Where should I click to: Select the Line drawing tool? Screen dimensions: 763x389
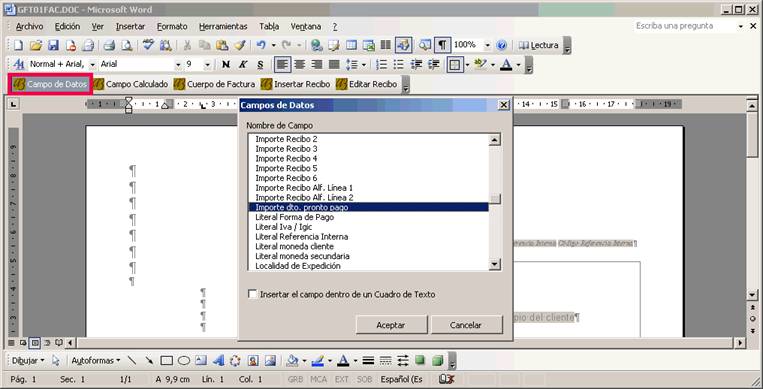coord(132,361)
